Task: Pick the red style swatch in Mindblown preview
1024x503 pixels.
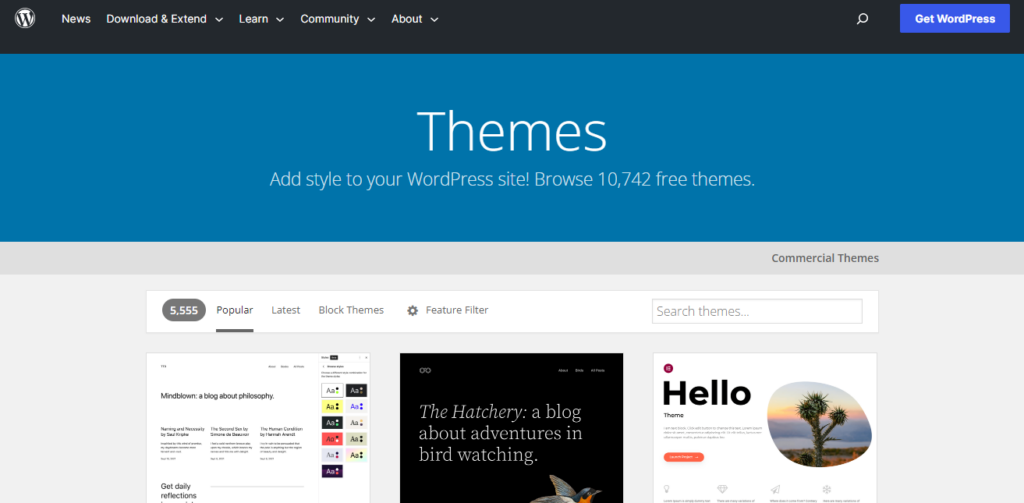Action: tap(331, 439)
